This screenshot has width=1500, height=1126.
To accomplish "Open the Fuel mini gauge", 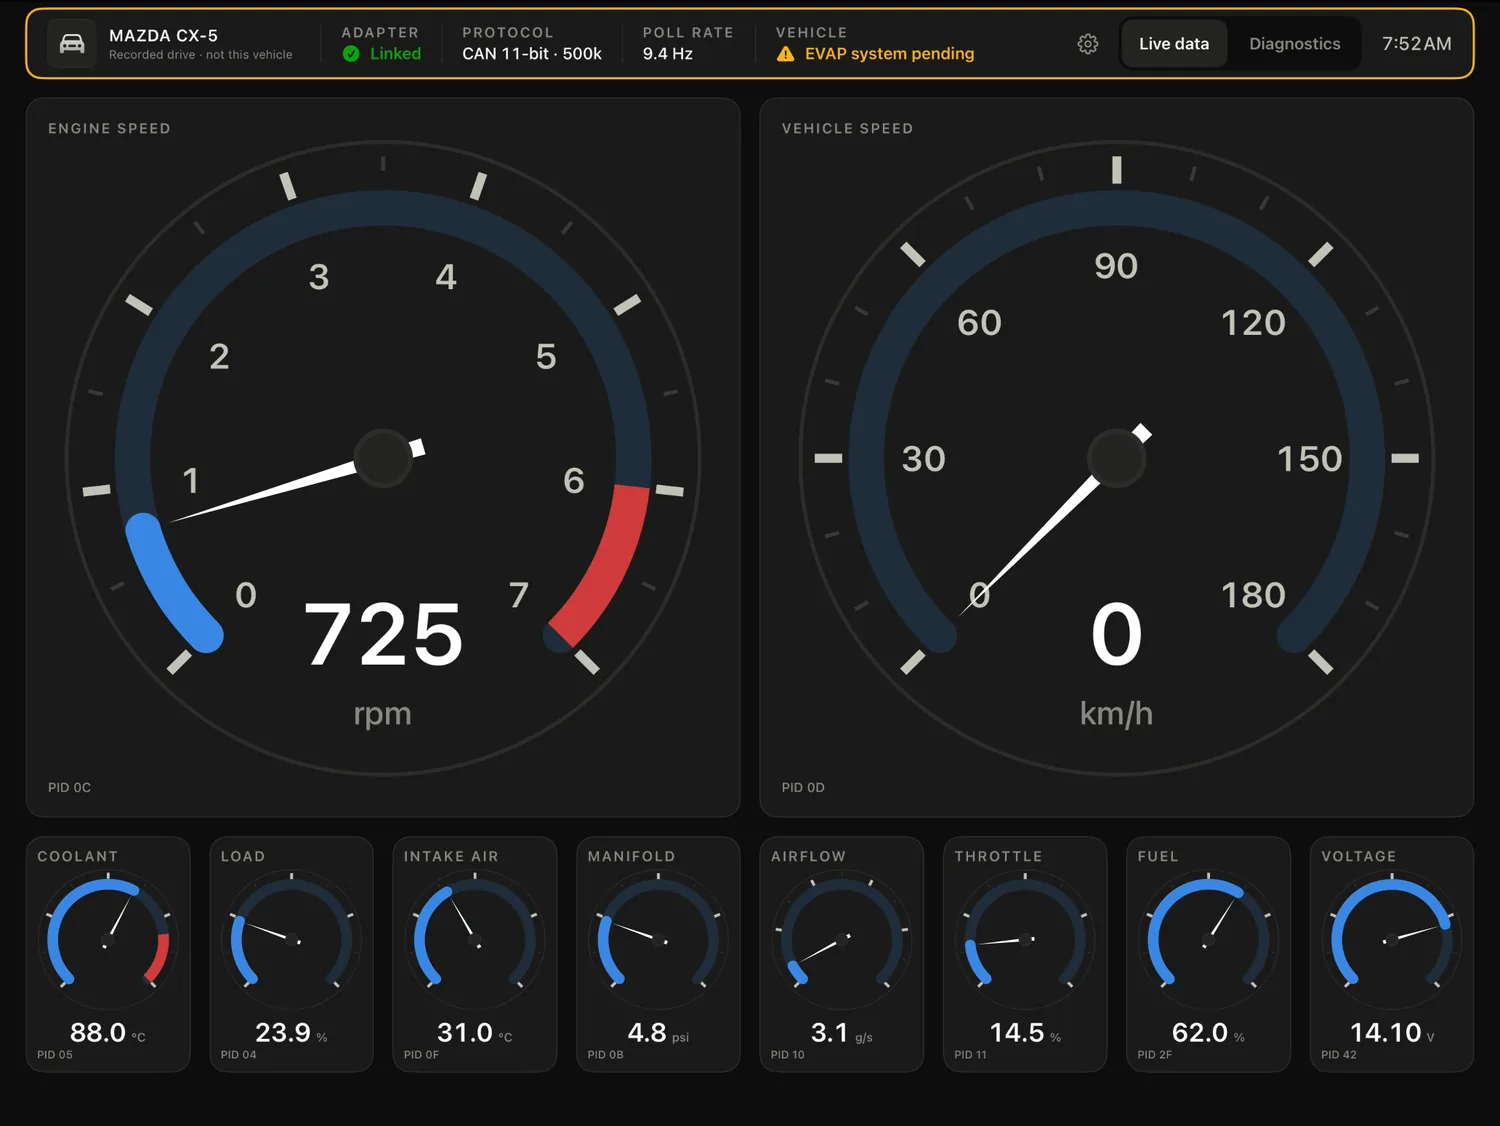I will [x=1208, y=954].
